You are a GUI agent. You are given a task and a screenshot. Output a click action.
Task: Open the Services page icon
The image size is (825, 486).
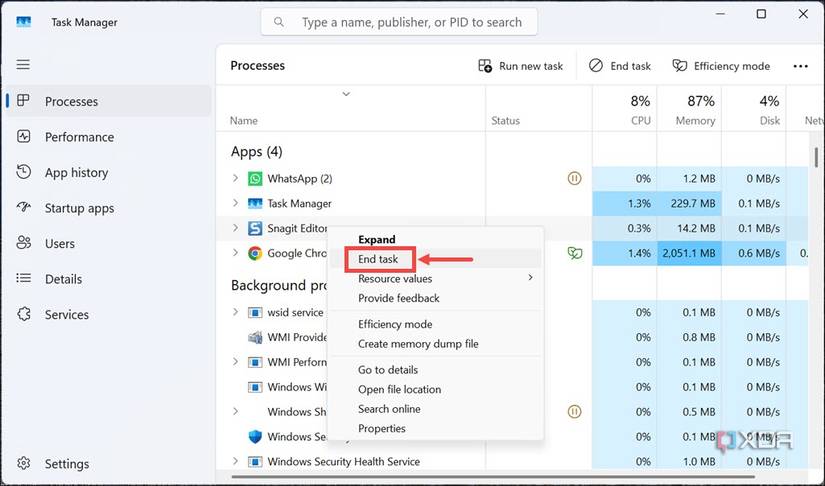coord(23,314)
